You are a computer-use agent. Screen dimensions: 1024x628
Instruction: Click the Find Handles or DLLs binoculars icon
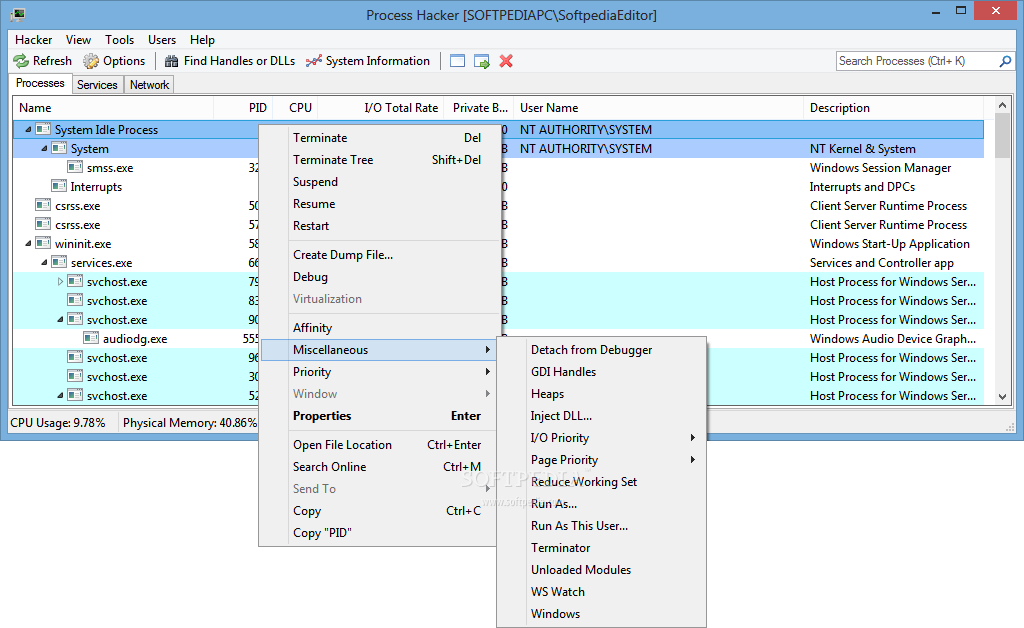tap(171, 61)
